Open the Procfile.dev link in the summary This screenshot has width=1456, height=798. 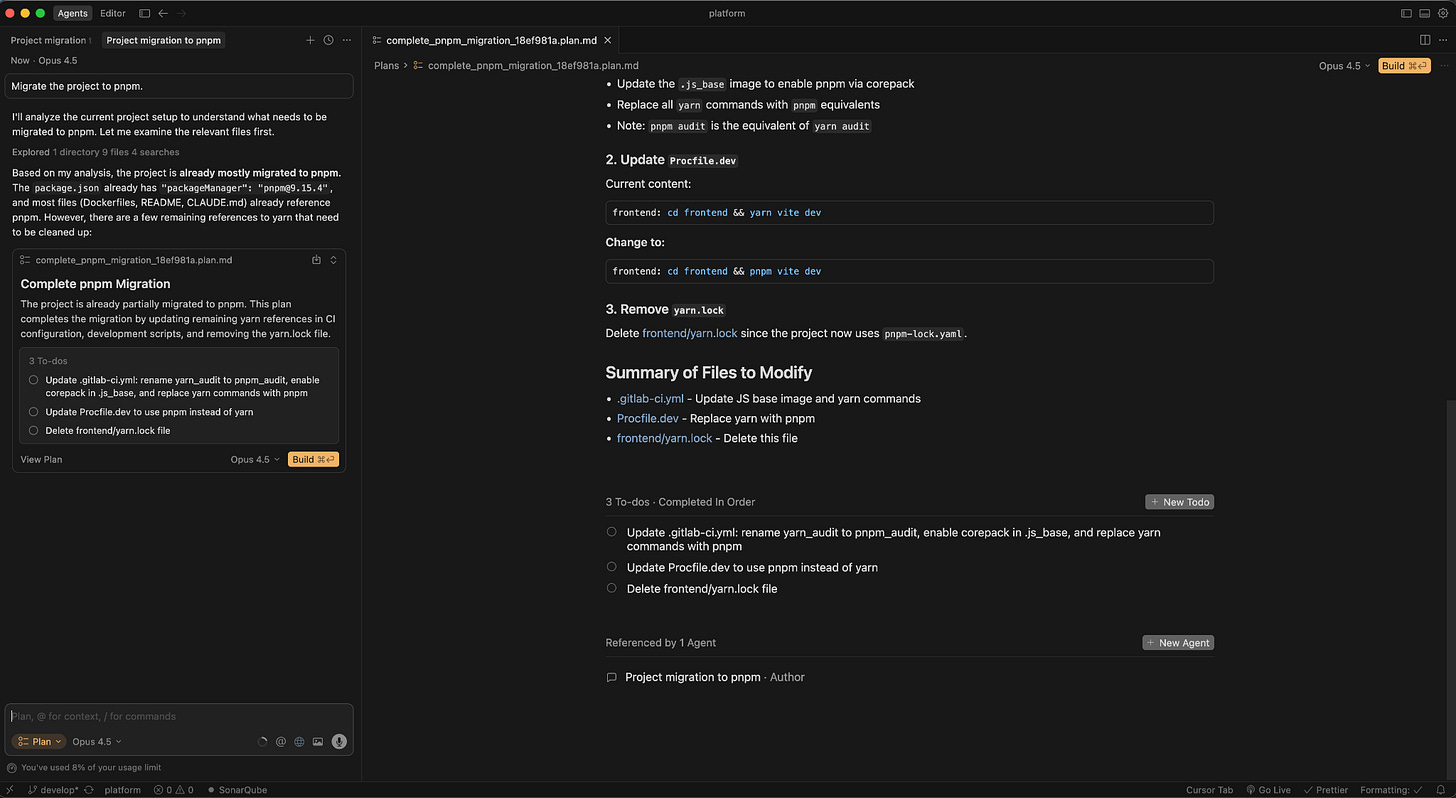point(648,418)
